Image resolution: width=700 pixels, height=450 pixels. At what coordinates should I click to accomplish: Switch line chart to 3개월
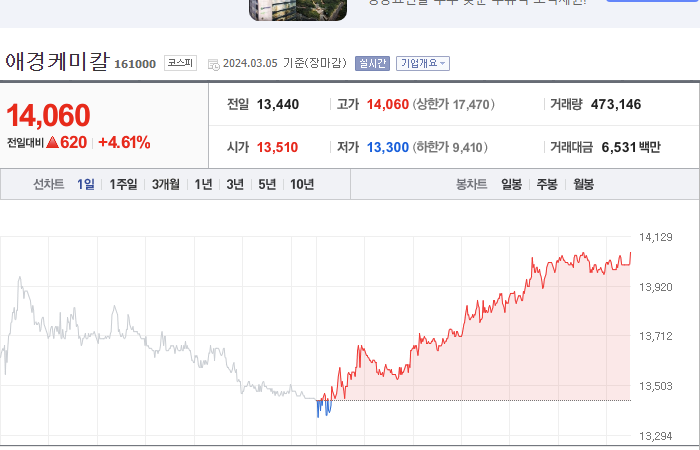pyautogui.click(x=166, y=184)
